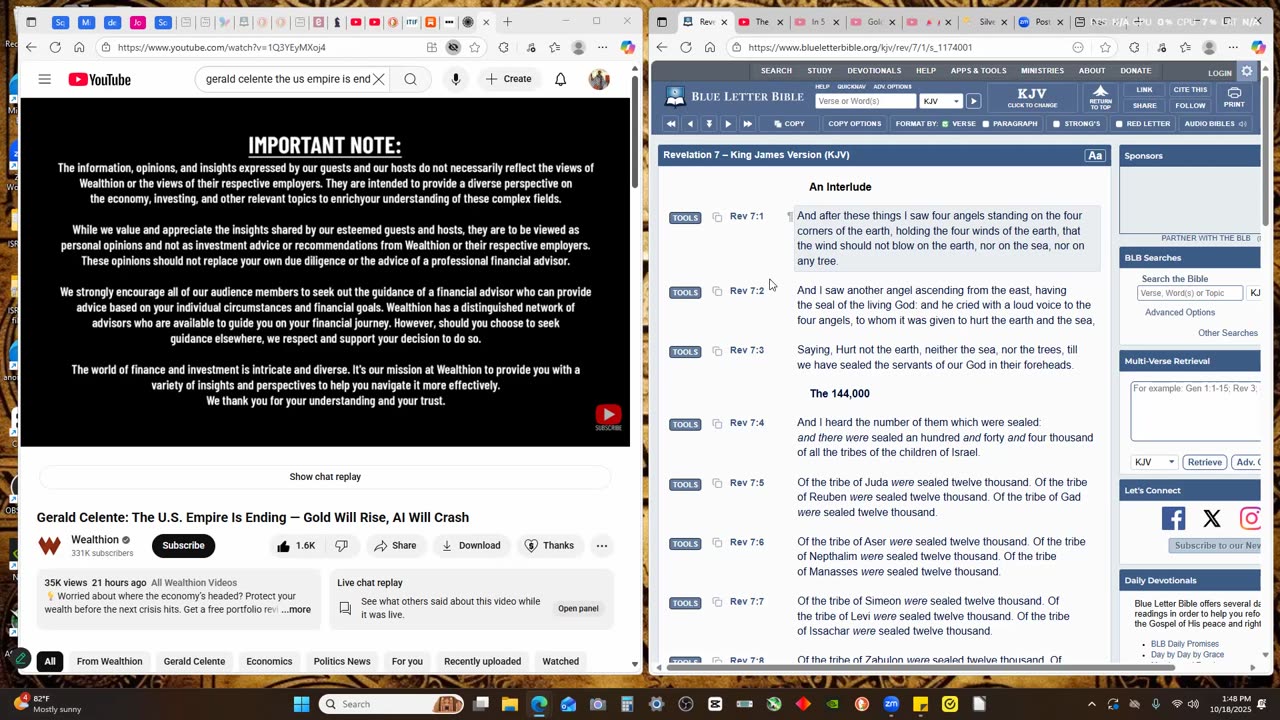Open YouTube notifications bell
The image size is (1280, 720).
coord(561,79)
